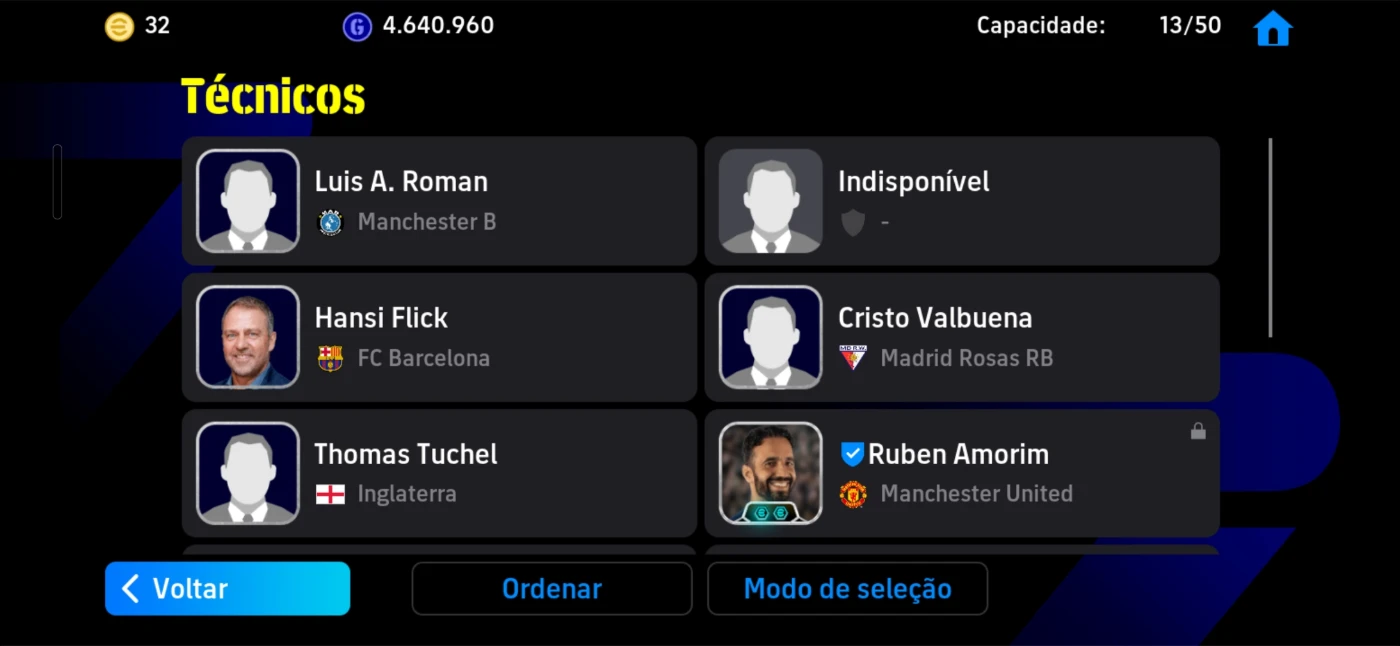Tap the gold eFootball coin icon
1400x646 pixels.
coord(119,27)
